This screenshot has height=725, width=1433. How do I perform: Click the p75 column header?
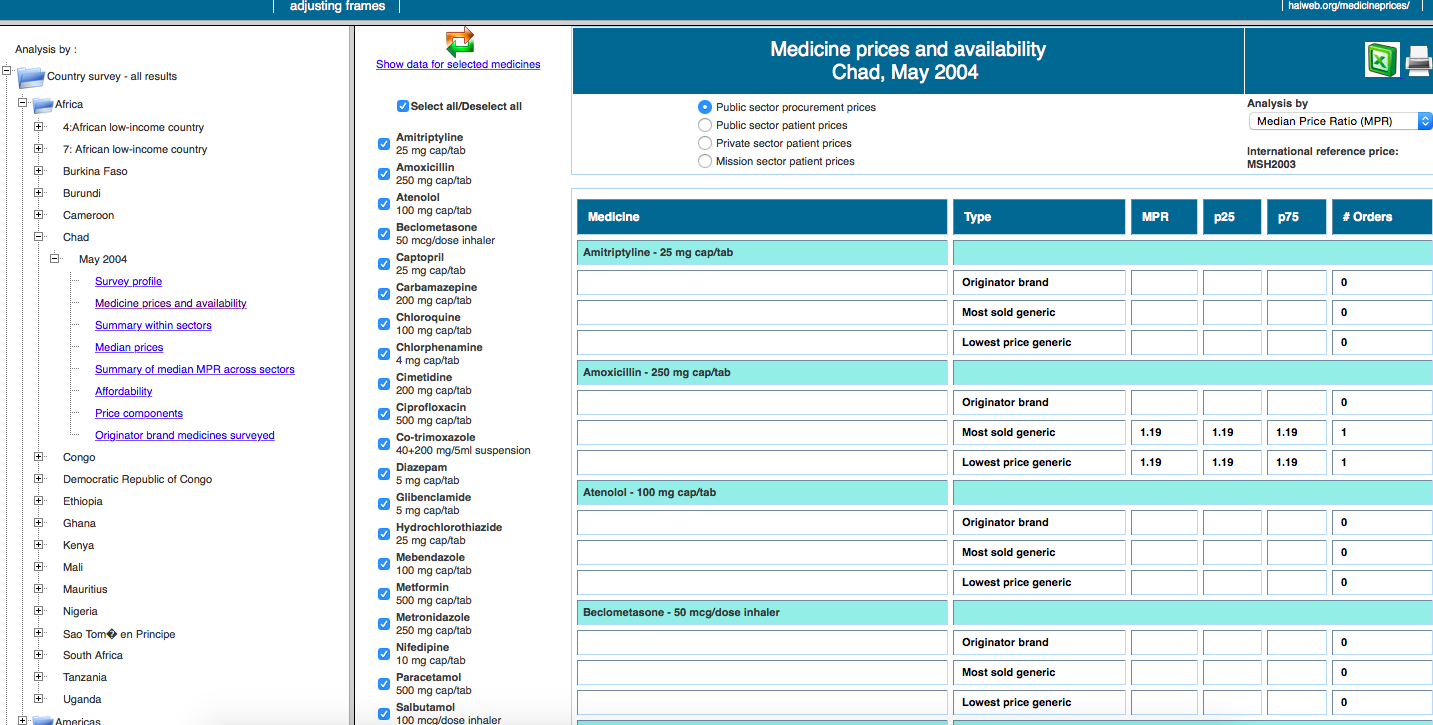pos(1297,217)
